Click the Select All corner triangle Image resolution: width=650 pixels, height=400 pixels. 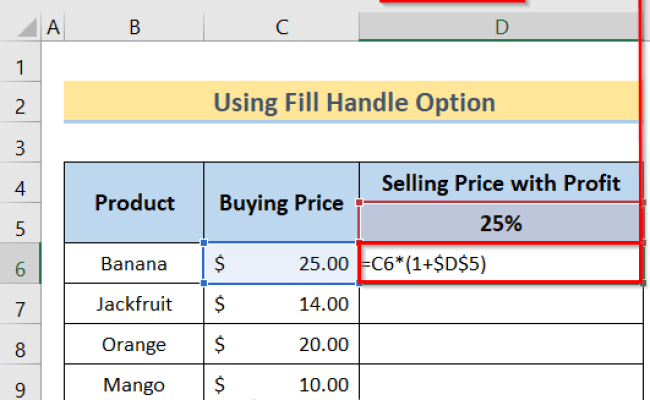click(x=27, y=27)
